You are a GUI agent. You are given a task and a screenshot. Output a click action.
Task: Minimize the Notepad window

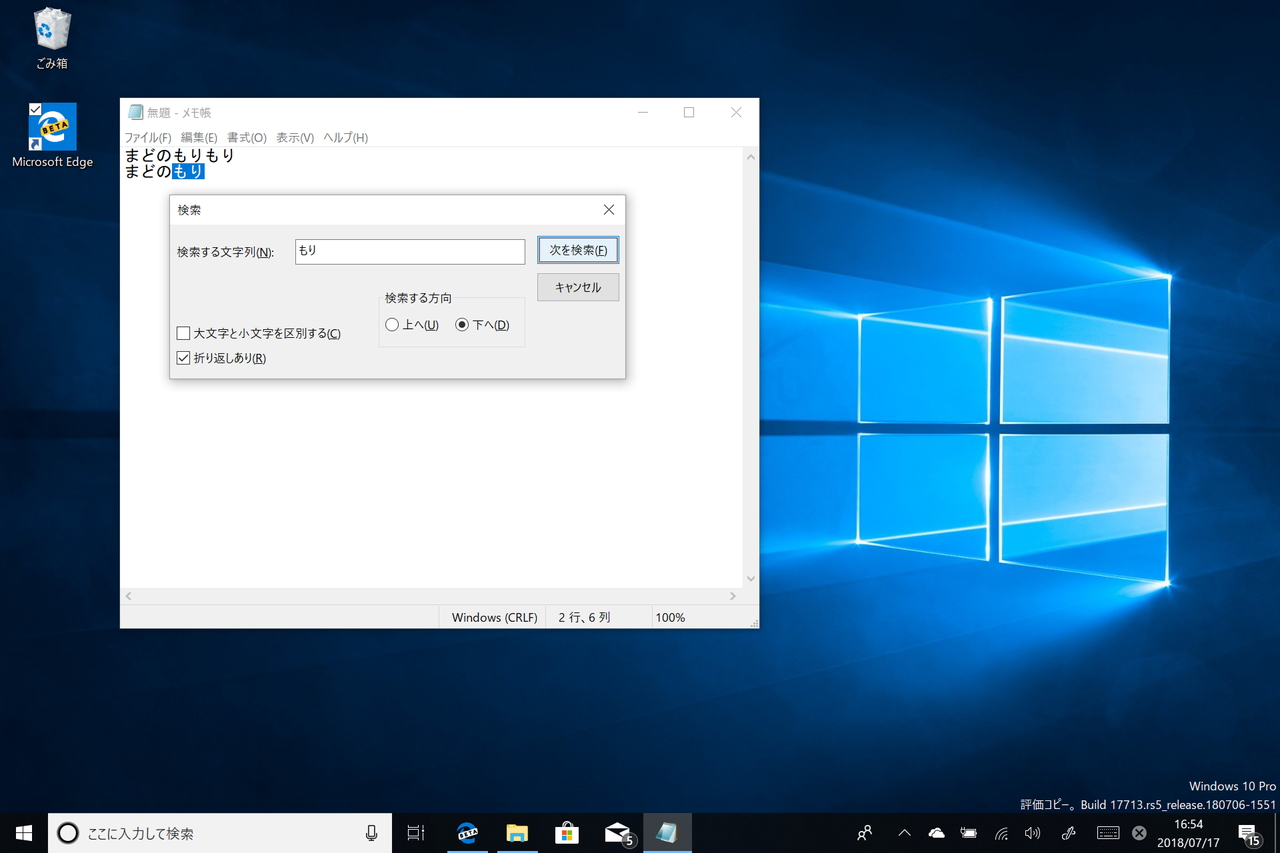(x=643, y=113)
